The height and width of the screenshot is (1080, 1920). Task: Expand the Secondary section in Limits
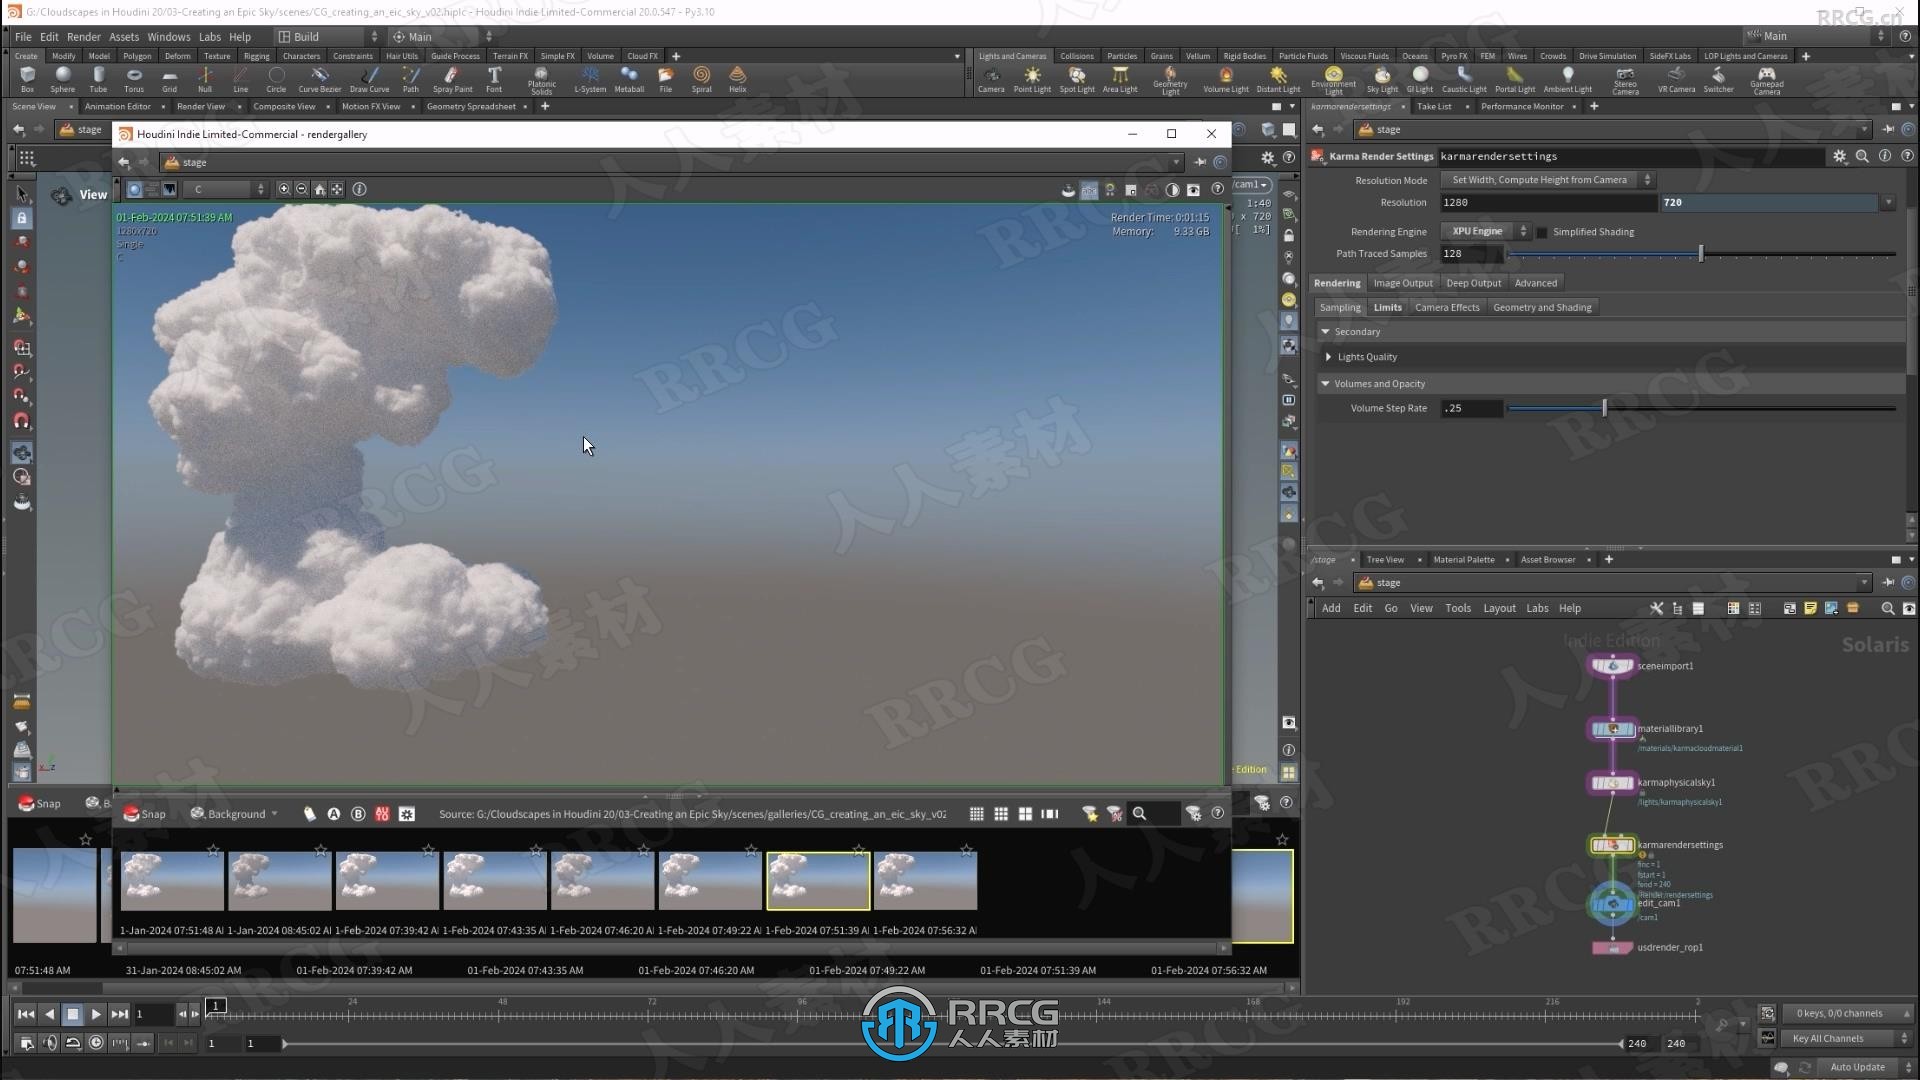click(1327, 331)
